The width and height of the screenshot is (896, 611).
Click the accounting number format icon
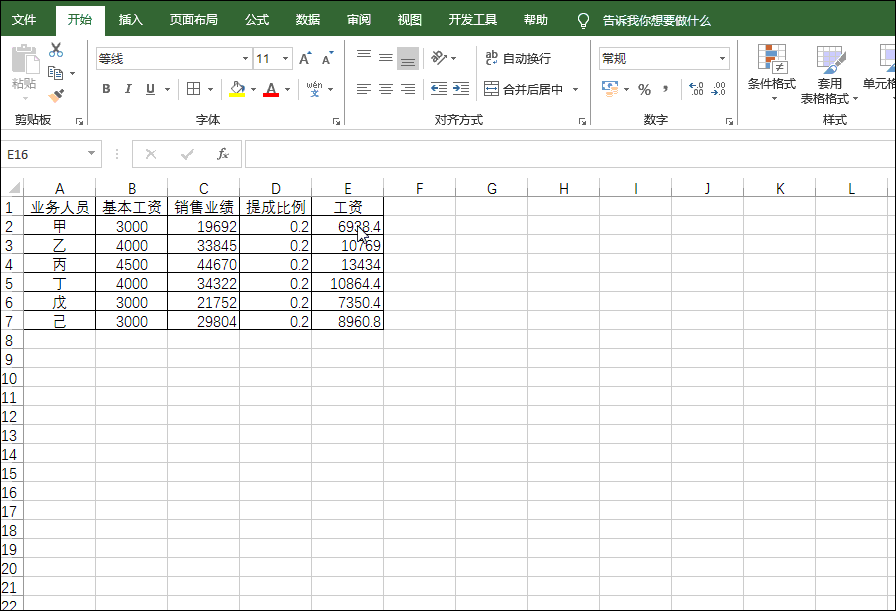(x=610, y=89)
